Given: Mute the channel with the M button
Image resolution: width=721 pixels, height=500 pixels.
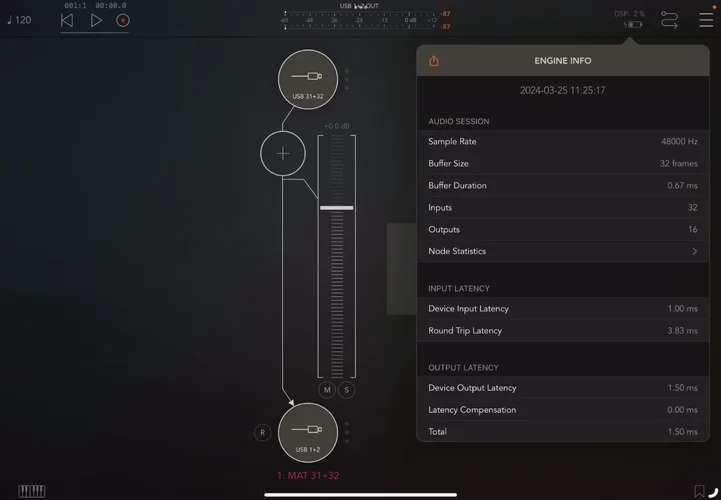Looking at the screenshot, I should click(327, 390).
